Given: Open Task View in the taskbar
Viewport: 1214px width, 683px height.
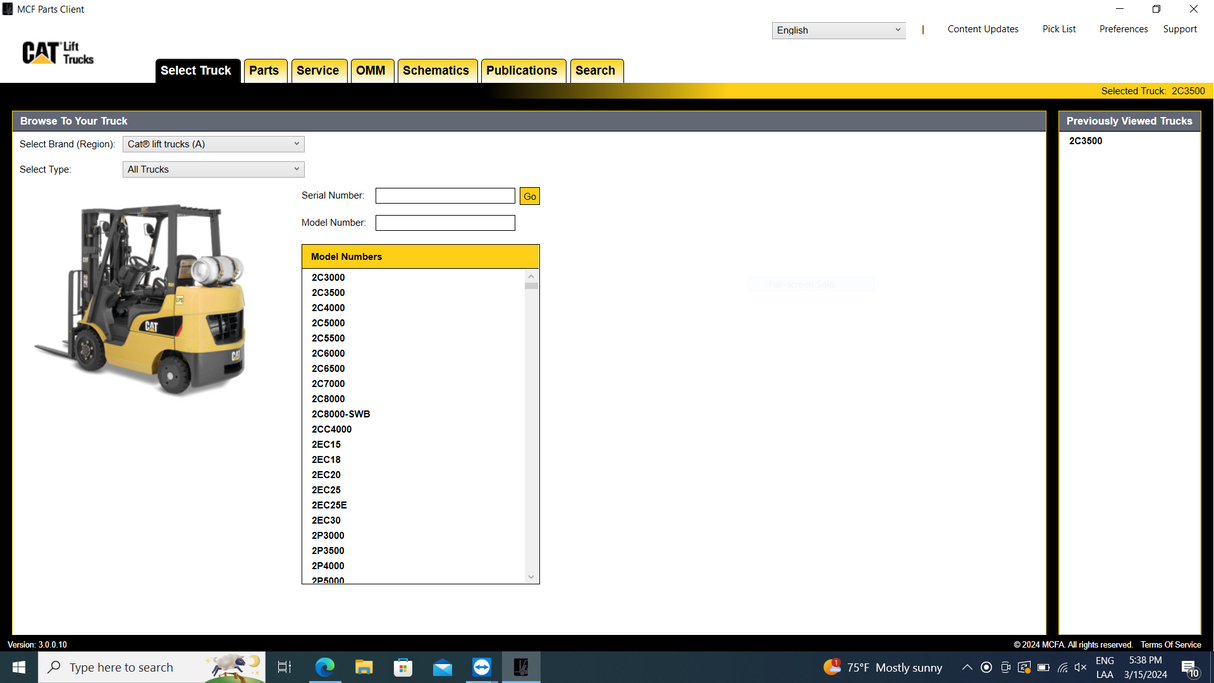Looking at the screenshot, I should [x=284, y=667].
